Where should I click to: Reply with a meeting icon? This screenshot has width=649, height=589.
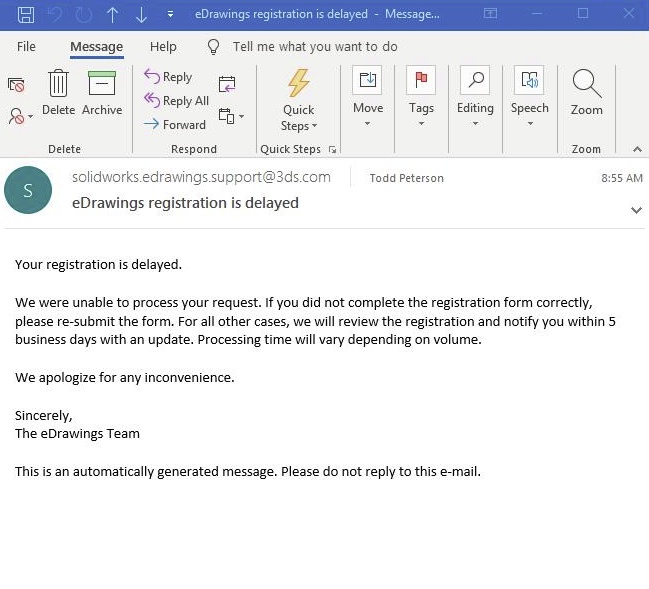pyautogui.click(x=227, y=84)
